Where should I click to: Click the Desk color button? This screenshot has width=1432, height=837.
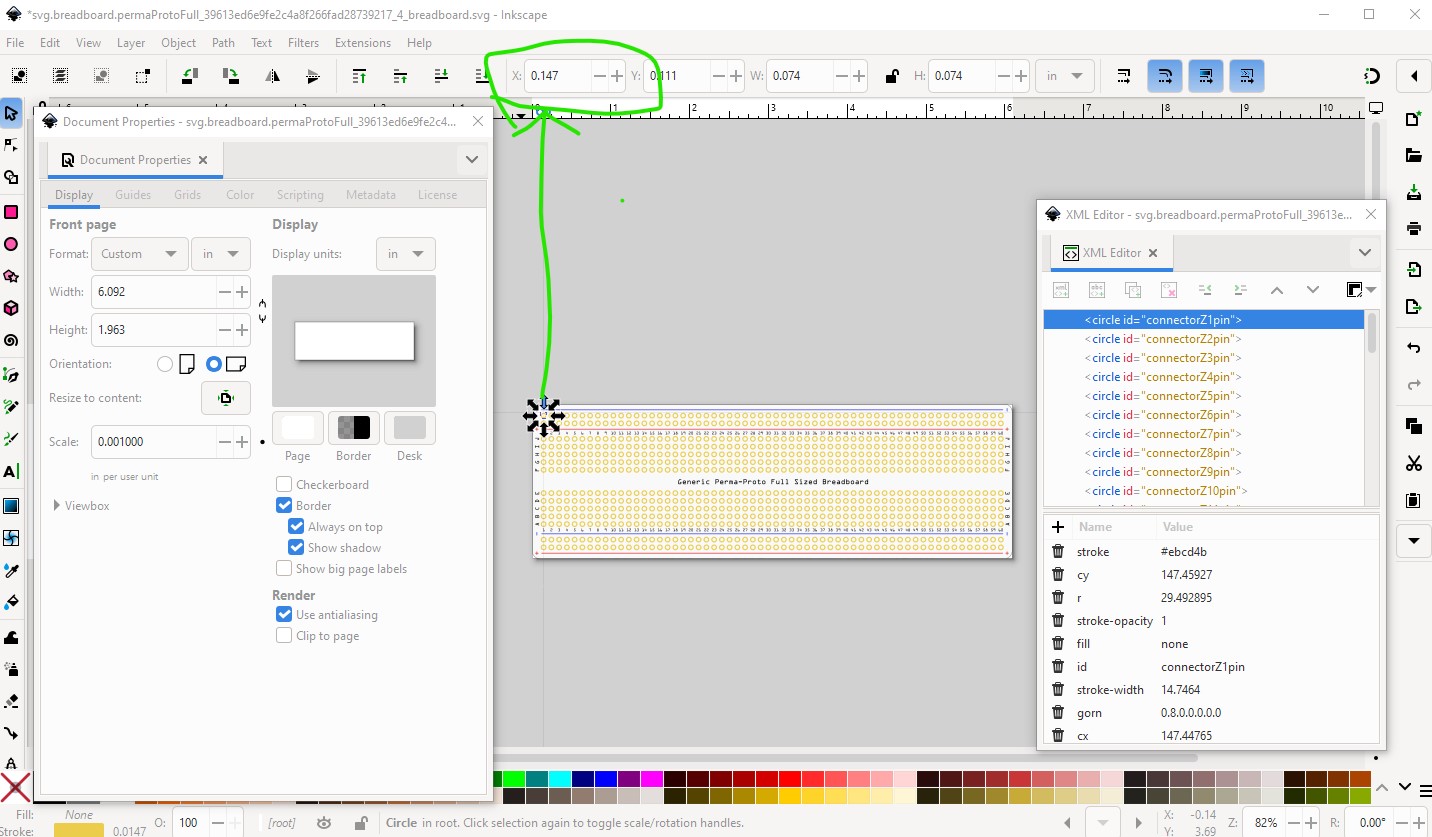[x=410, y=428]
